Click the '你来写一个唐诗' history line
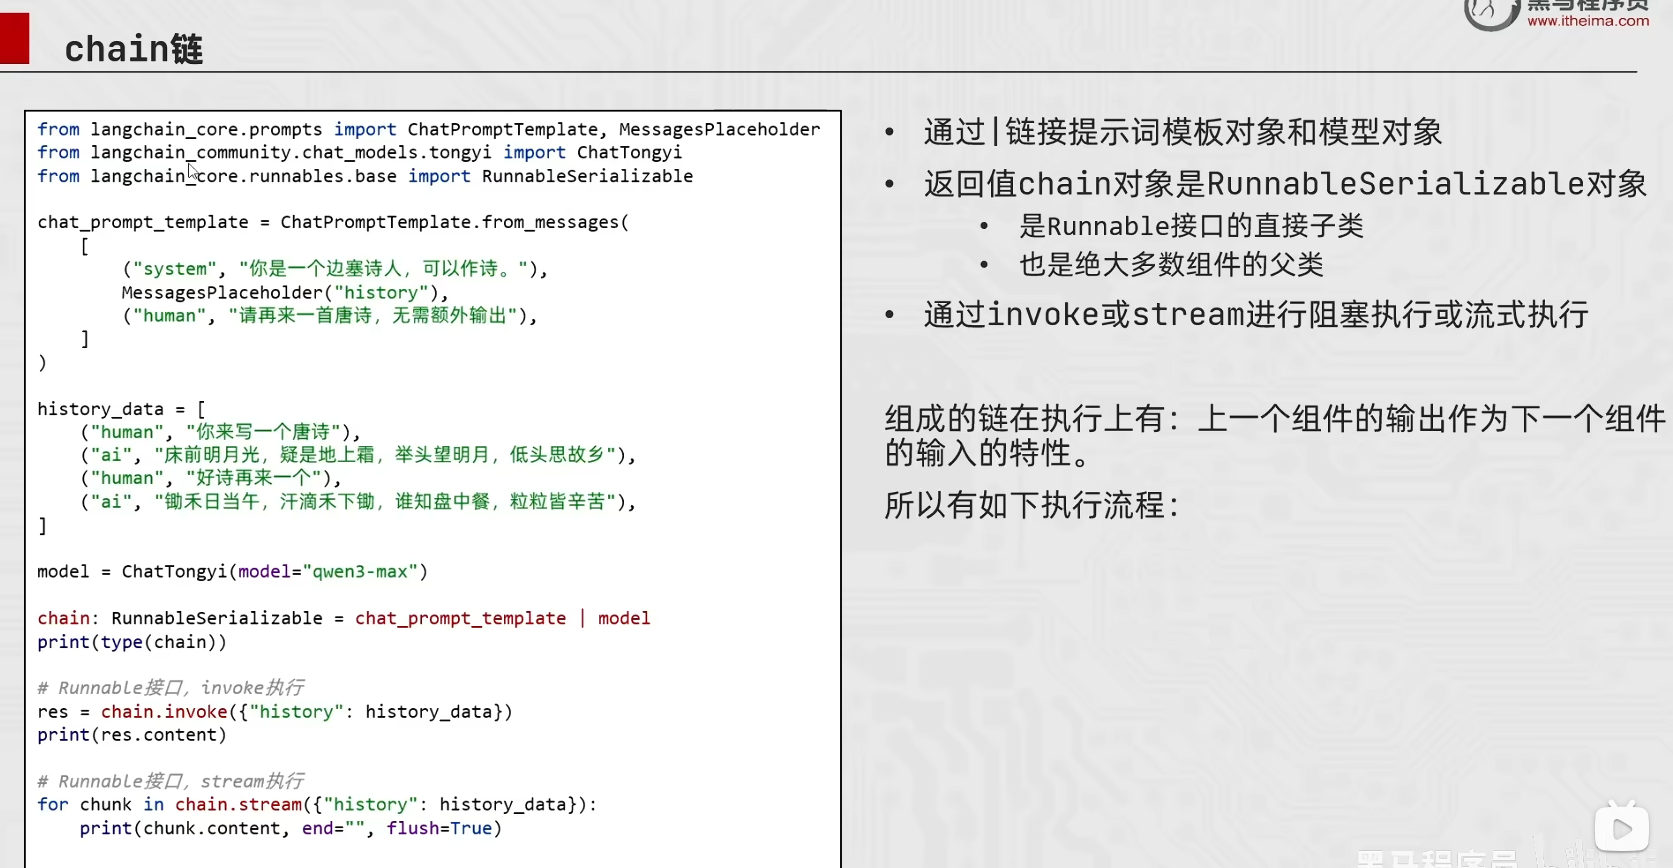The width and height of the screenshot is (1673, 868). (x=220, y=432)
